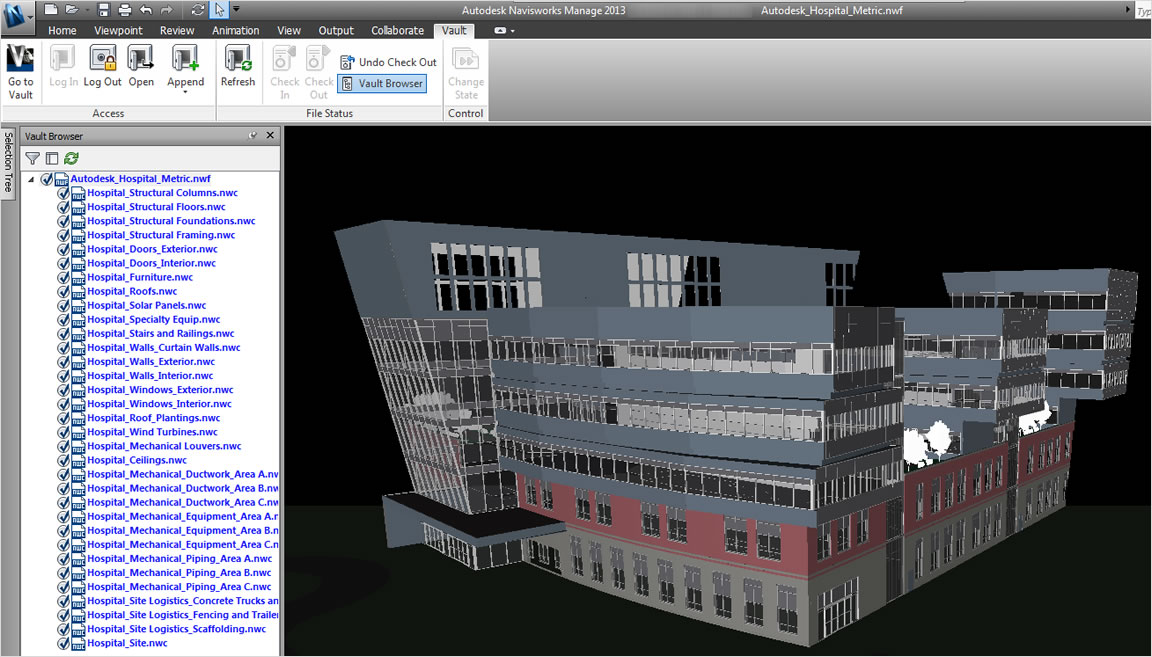Click the file icon of Hospital_Roofs.nwc
Viewport: 1152px width, 657px height.
tap(78, 292)
